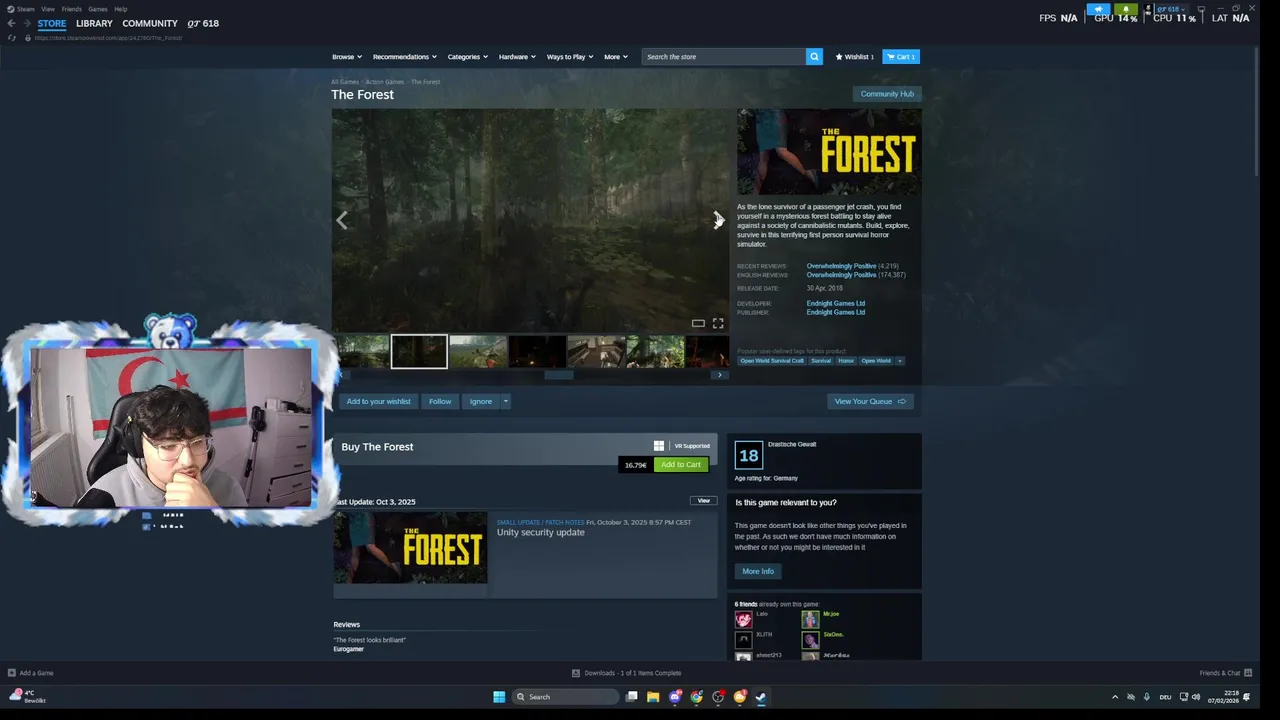Expand more tags with plus button

point(899,361)
